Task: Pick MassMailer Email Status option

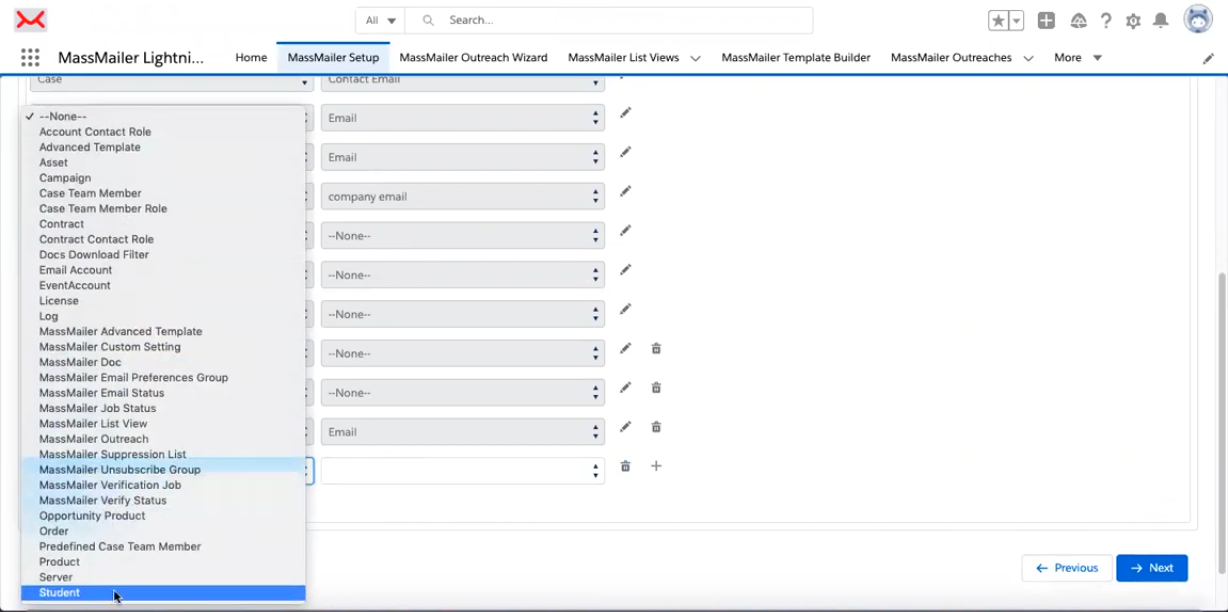Action: point(163,393)
